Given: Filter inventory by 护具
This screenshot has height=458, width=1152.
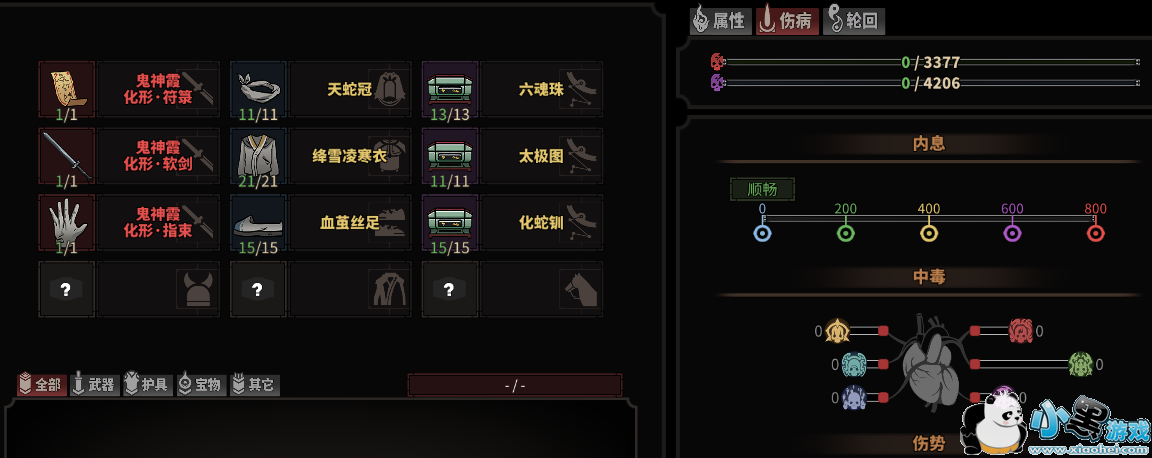Looking at the screenshot, I should [x=148, y=384].
